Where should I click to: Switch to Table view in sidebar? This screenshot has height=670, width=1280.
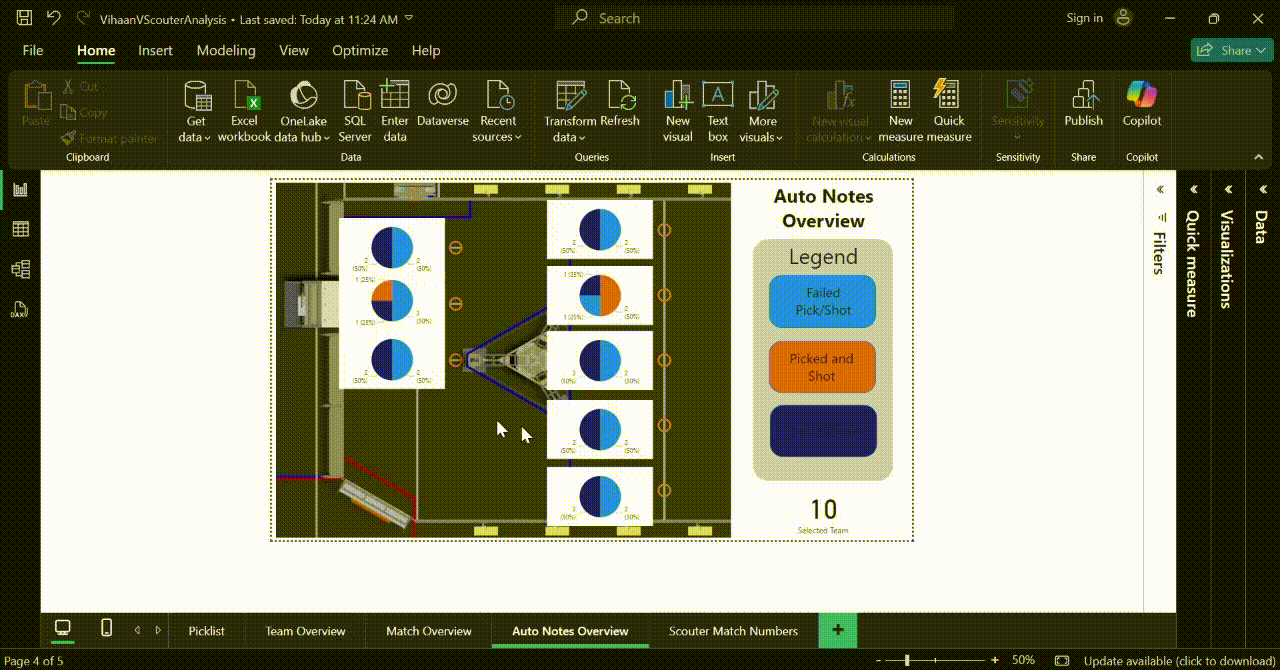click(20, 229)
